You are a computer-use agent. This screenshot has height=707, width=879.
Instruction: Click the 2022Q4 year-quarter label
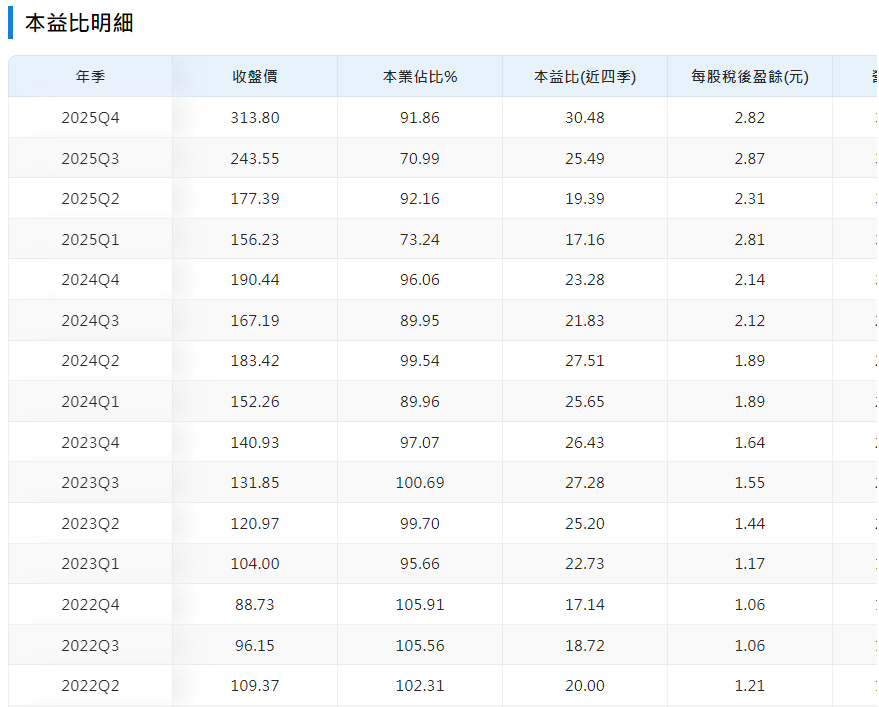point(90,604)
